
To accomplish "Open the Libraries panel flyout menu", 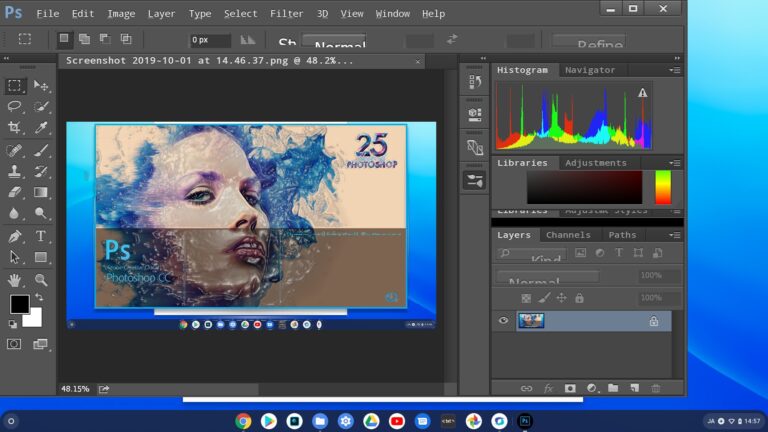I will (675, 163).
